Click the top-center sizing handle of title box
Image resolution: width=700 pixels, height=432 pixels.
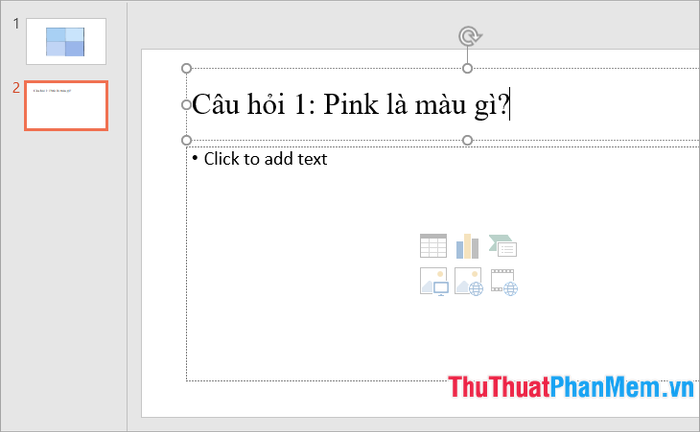[x=467, y=68]
